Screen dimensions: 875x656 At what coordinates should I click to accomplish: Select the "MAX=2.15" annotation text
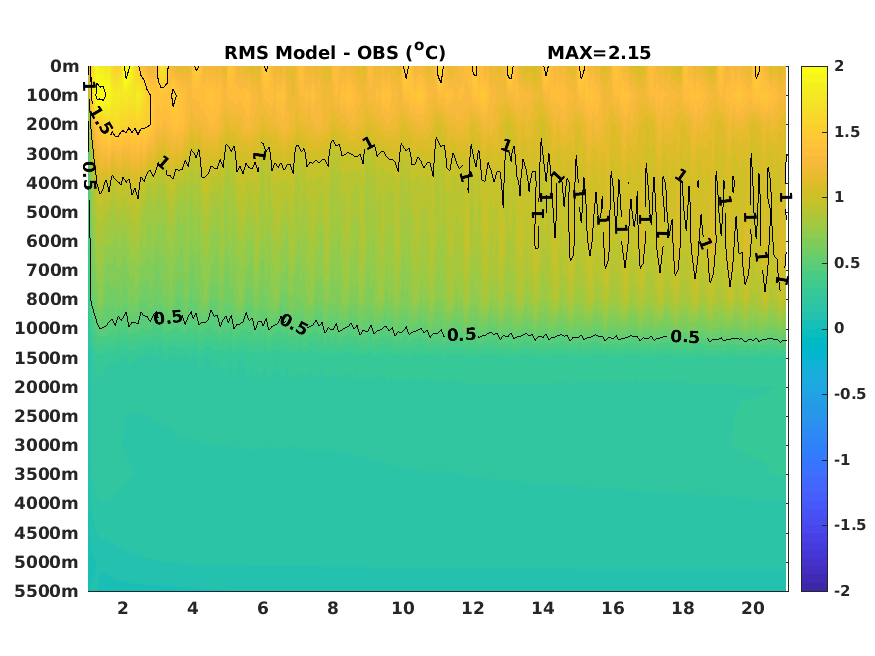tap(599, 53)
